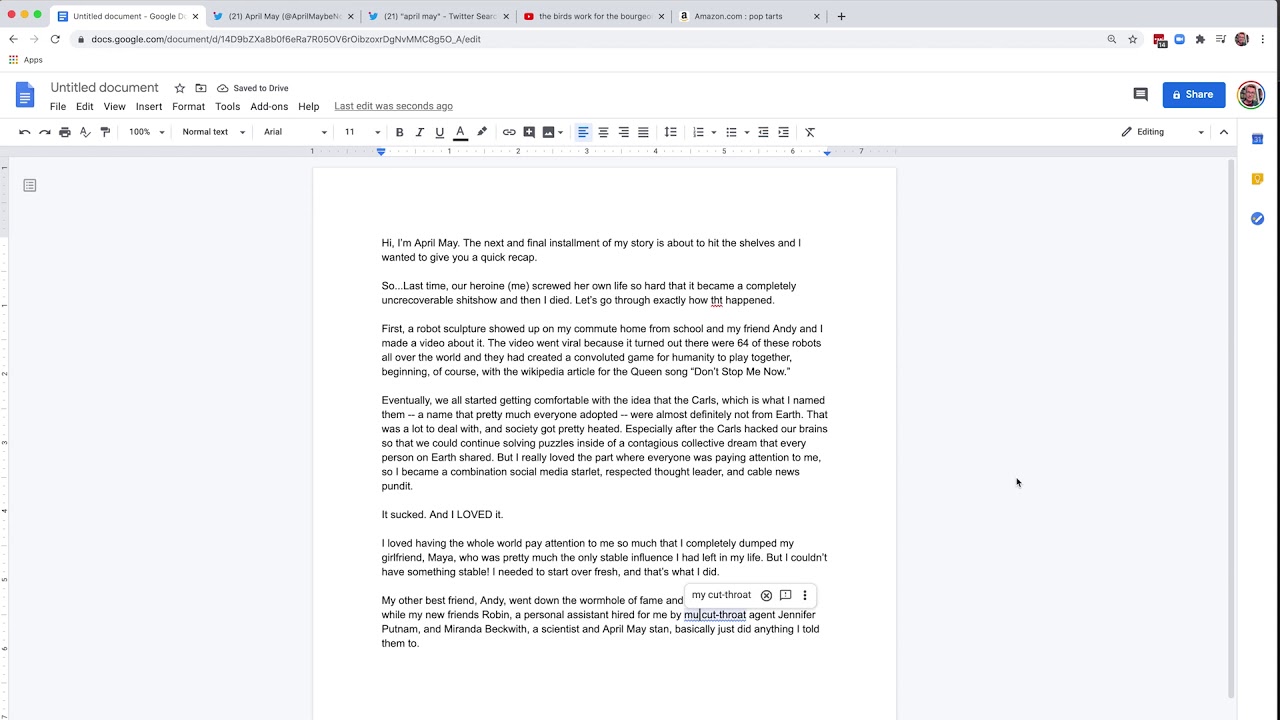
Task: Open more options in the suggestion popup
Action: click(x=804, y=596)
